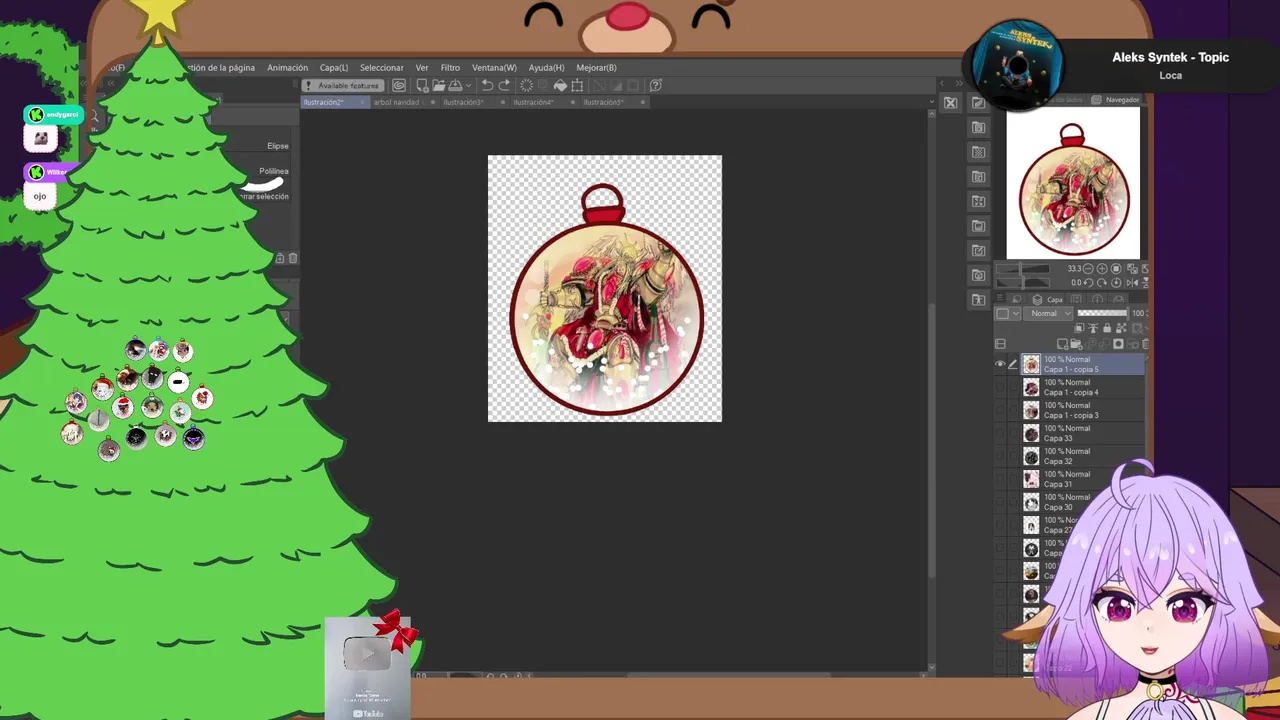Click the Lock layer icon

point(1107,328)
